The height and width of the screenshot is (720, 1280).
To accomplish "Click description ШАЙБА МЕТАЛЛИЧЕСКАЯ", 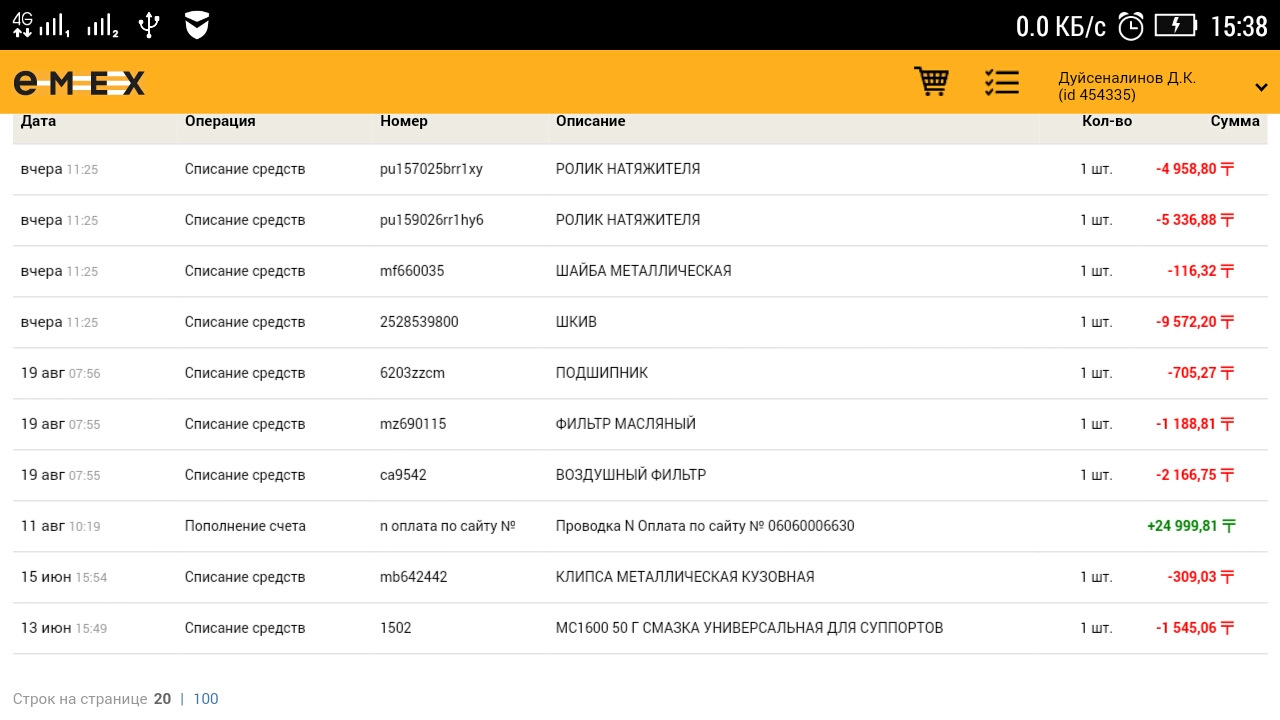I will tap(643, 271).
